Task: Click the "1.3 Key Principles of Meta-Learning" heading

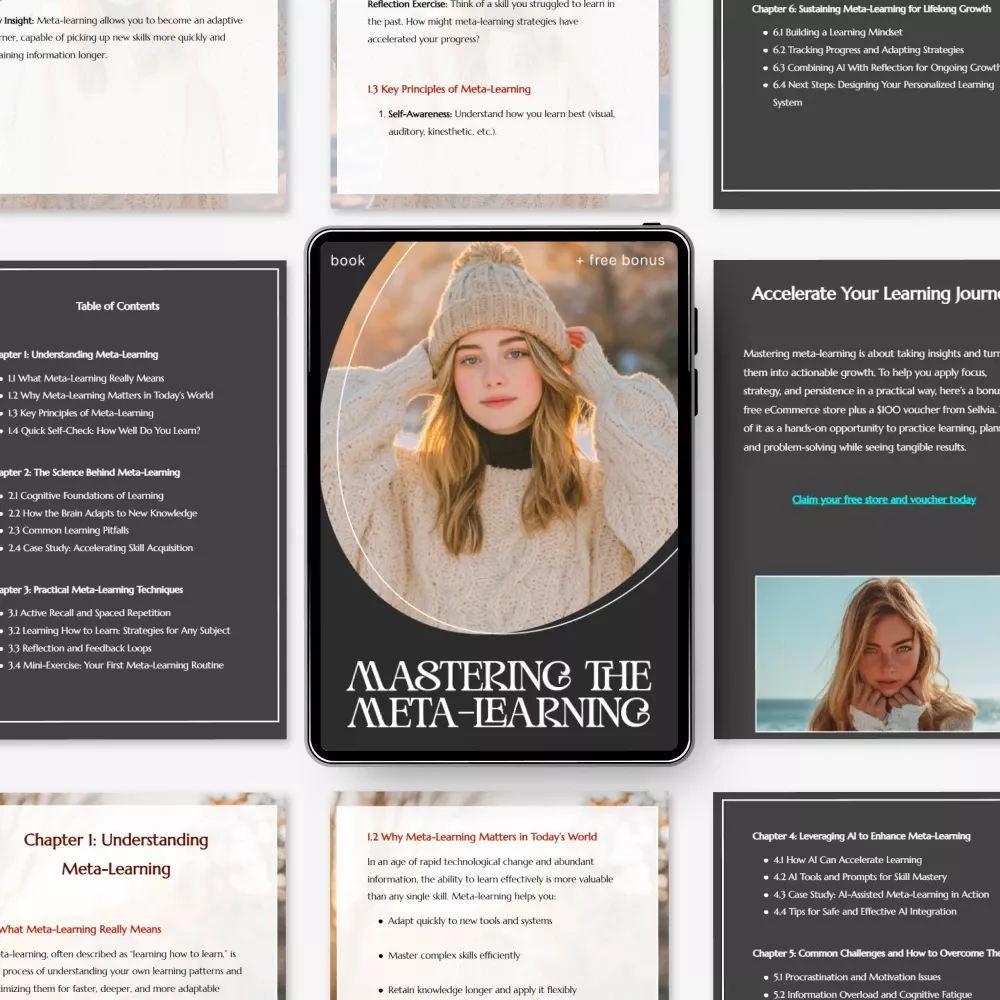Action: click(x=449, y=89)
